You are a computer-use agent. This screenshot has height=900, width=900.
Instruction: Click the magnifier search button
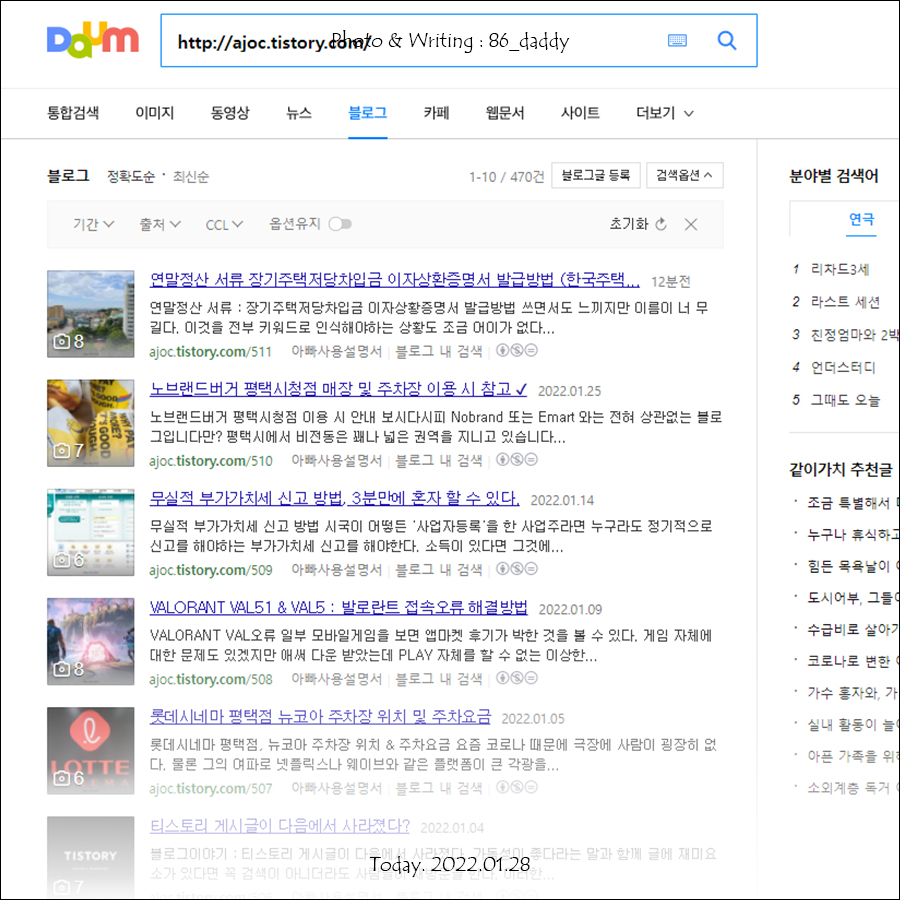pyautogui.click(x=727, y=40)
